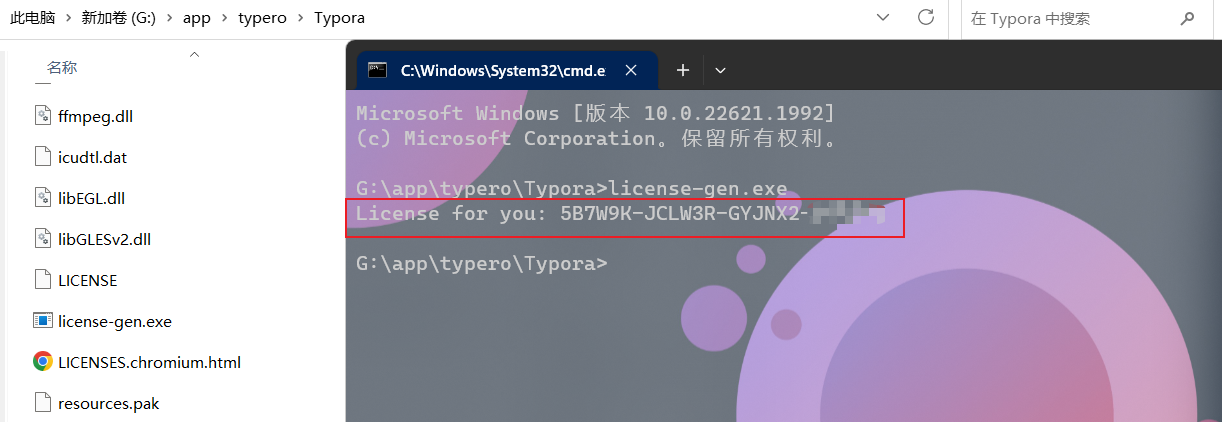Expand the address bar history dropdown
This screenshot has height=422, width=1222.
point(883,17)
